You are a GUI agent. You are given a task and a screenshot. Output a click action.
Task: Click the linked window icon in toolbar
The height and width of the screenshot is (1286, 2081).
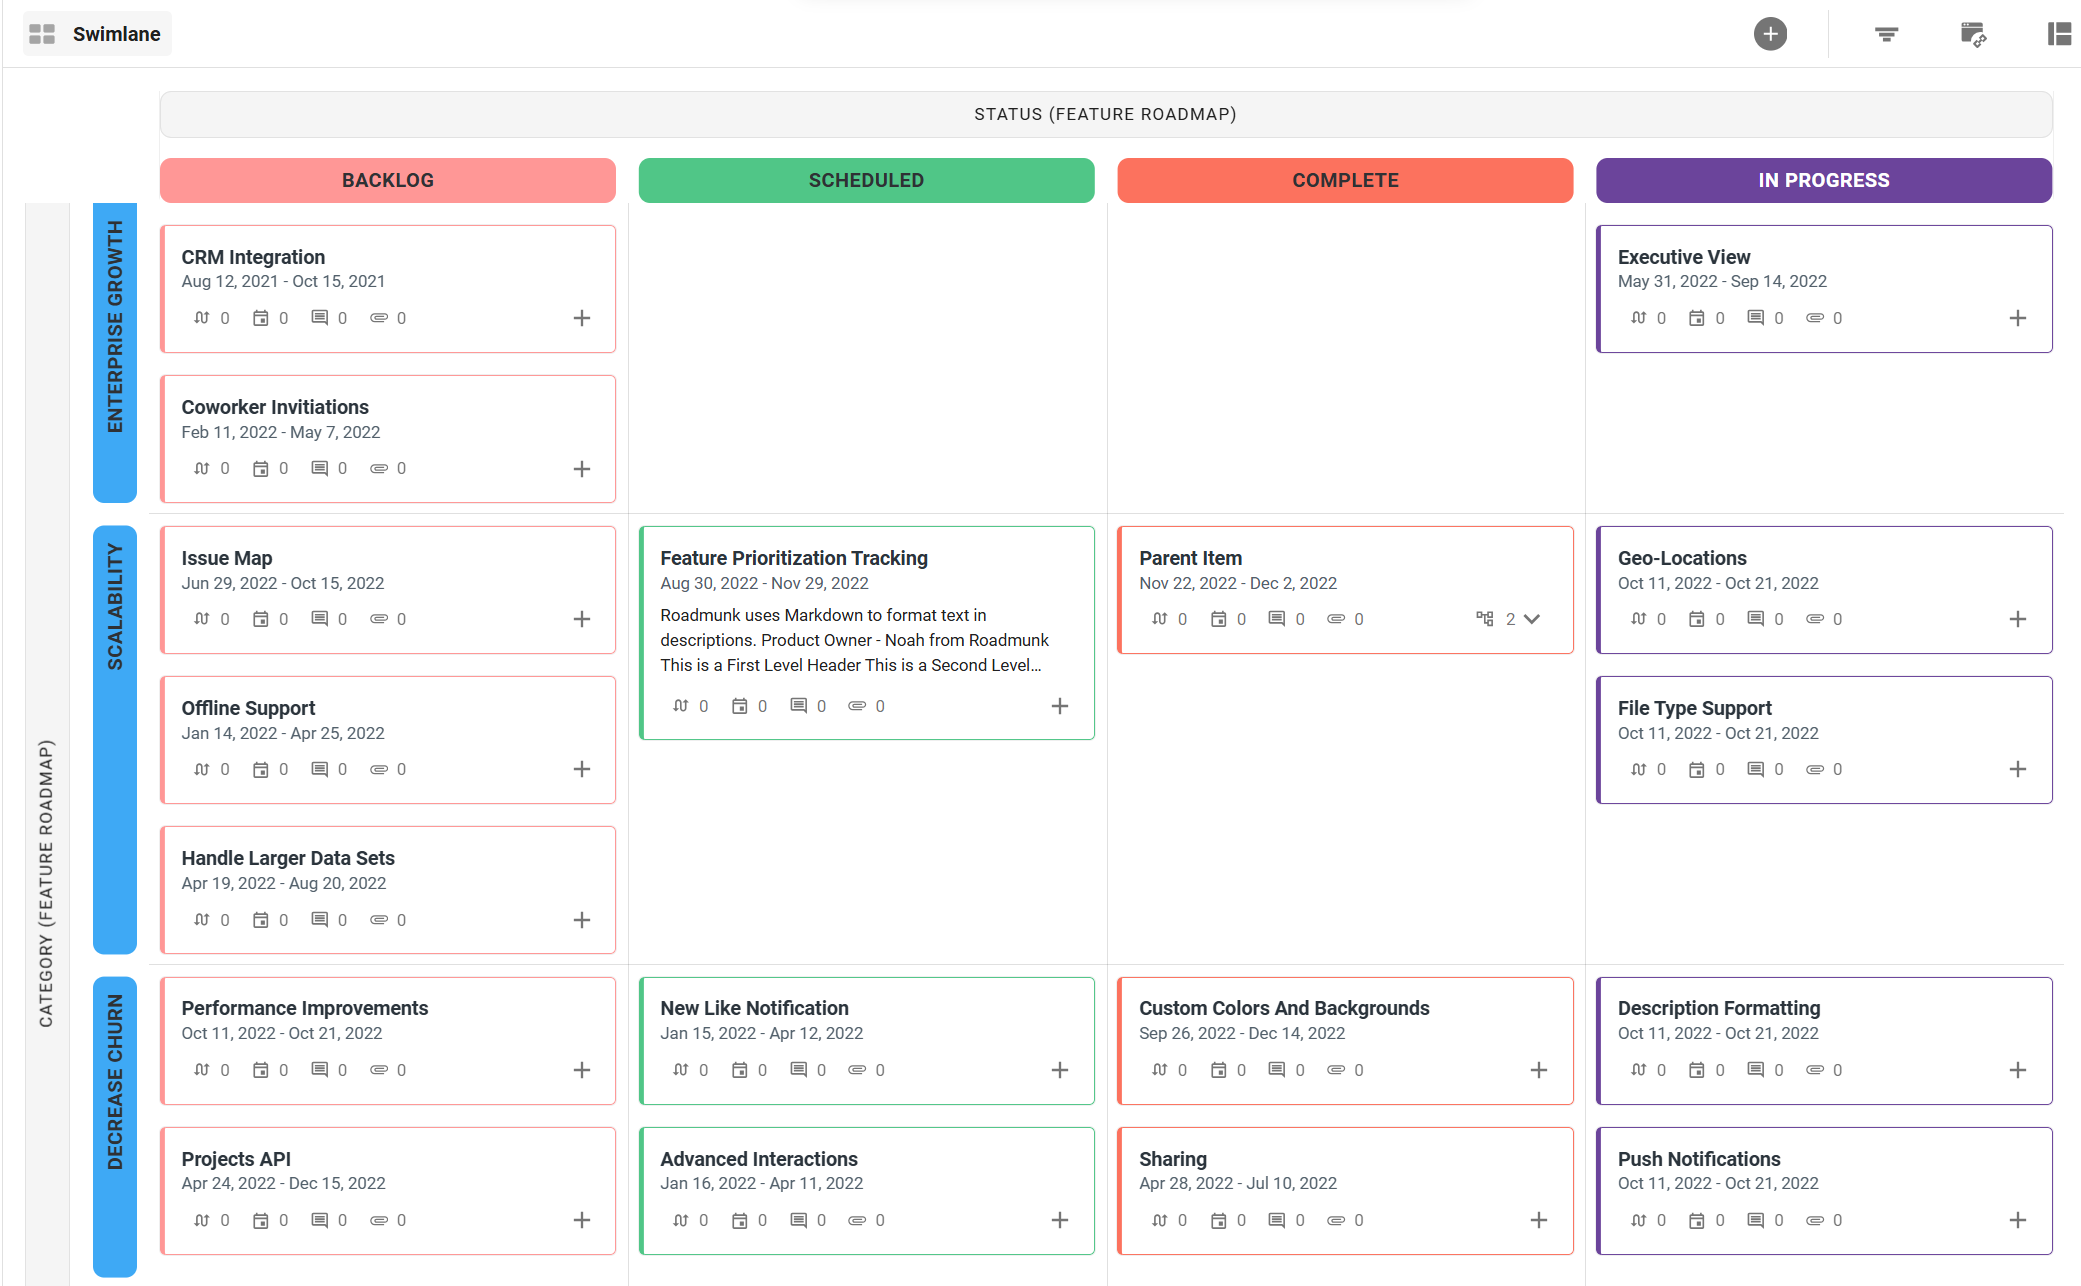coord(1972,34)
